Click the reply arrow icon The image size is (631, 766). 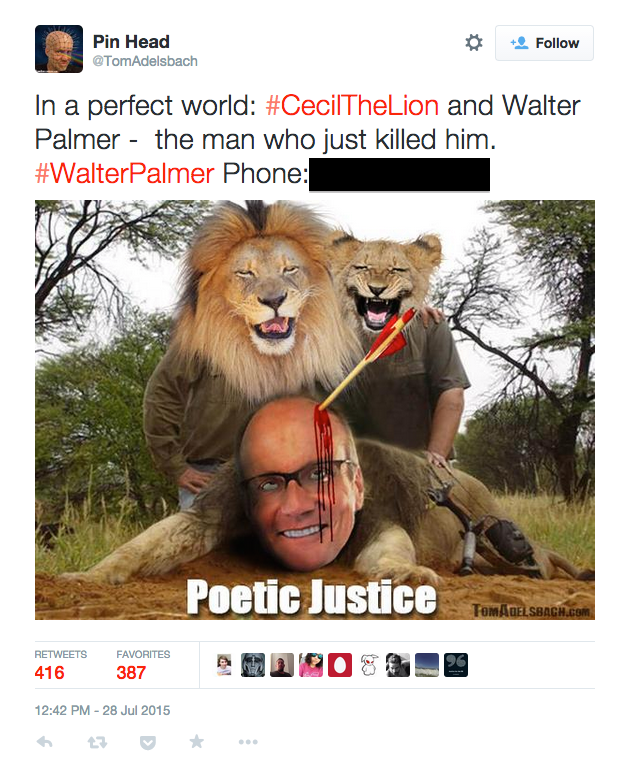coord(44,742)
